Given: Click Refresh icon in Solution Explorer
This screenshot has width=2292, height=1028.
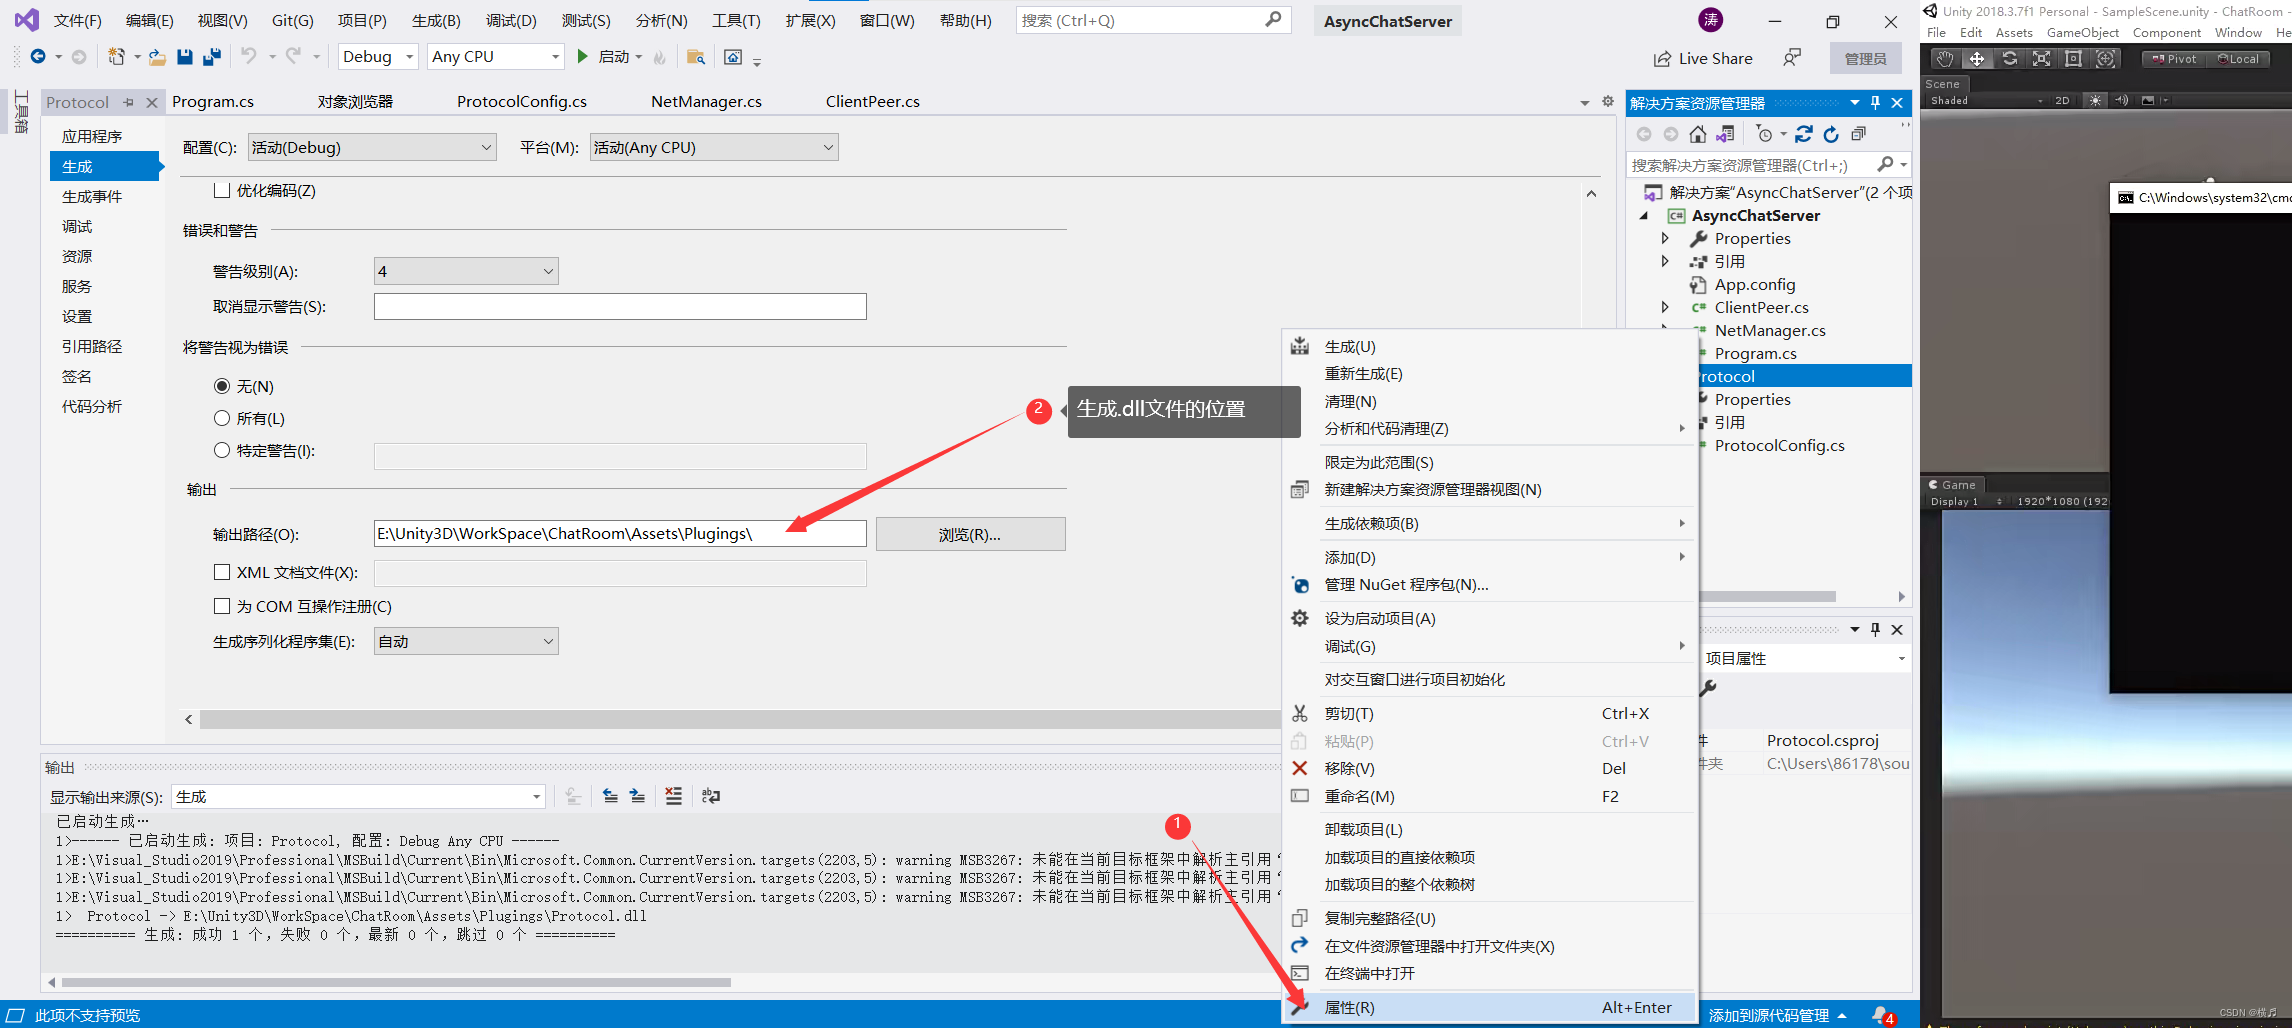Looking at the screenshot, I should click(x=1831, y=134).
